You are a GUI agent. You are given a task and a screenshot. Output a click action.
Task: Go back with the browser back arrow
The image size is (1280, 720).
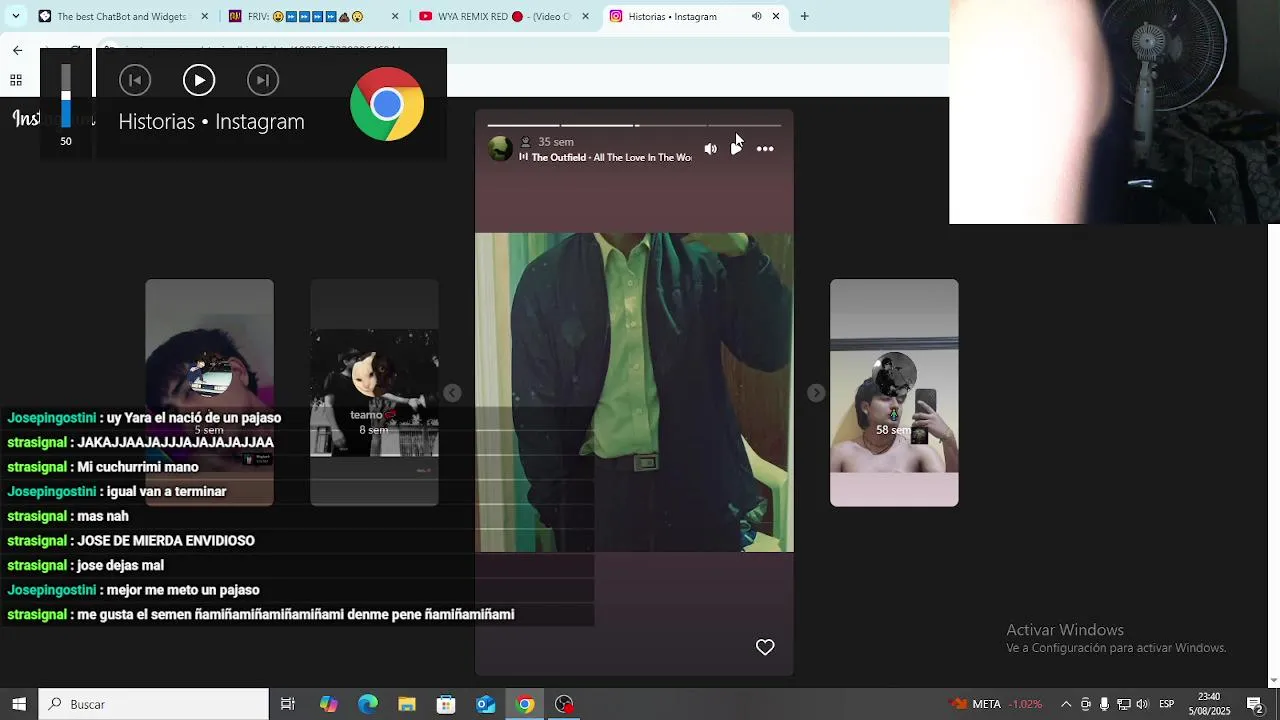pos(17,50)
